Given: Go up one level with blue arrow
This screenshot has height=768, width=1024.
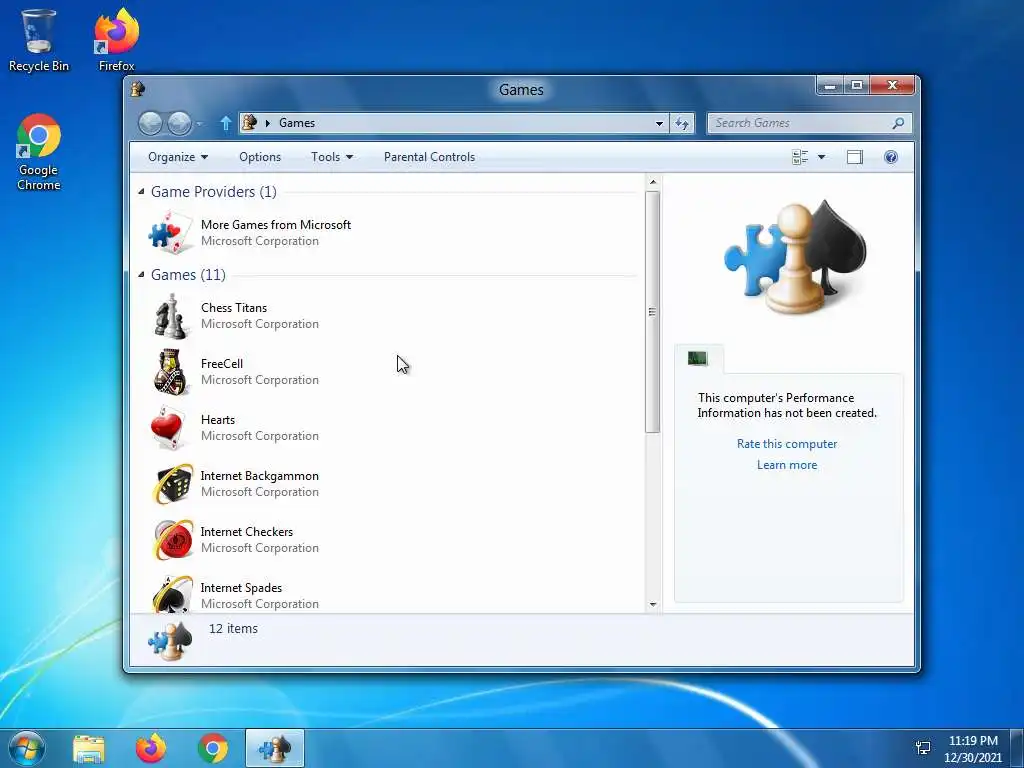Looking at the screenshot, I should click(226, 123).
